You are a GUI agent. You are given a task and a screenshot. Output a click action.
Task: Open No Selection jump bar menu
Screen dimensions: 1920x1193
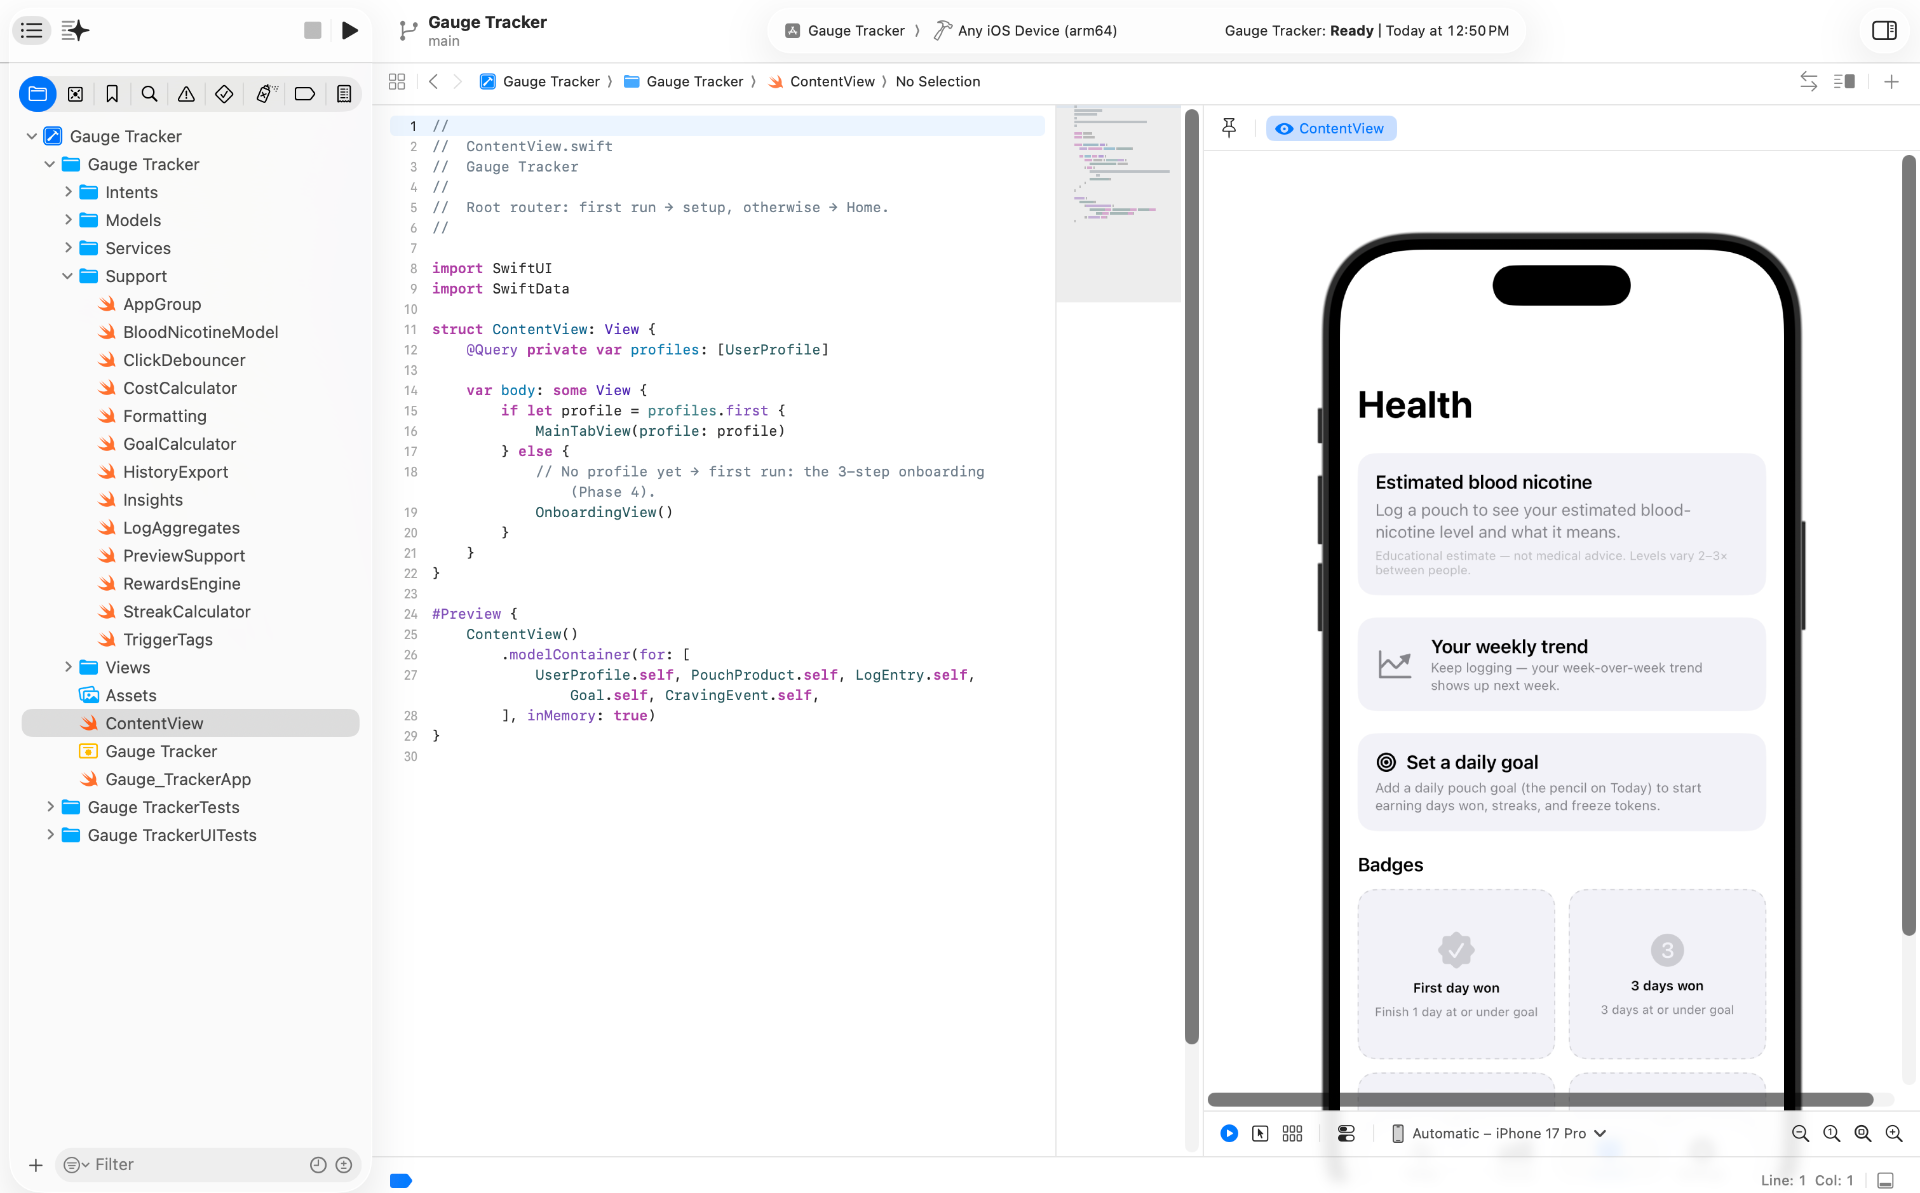(937, 82)
